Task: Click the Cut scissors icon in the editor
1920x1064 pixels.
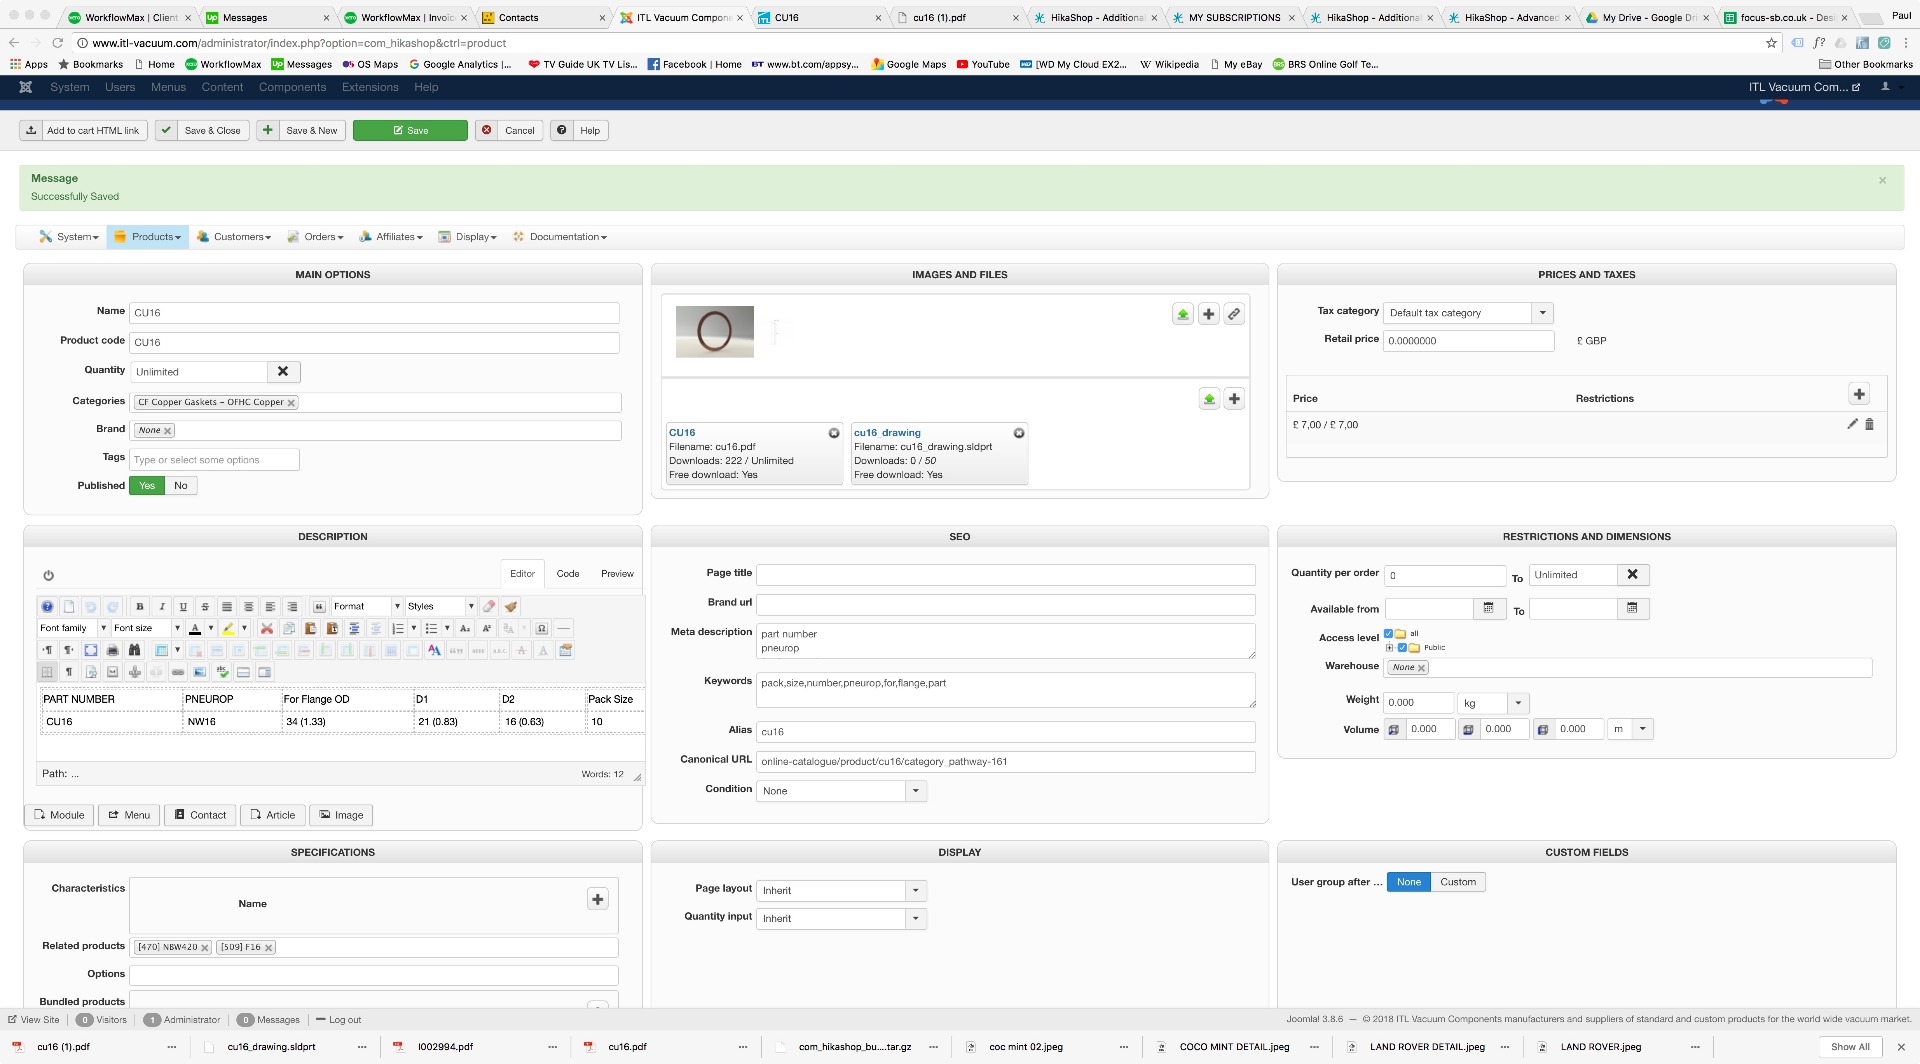Action: (267, 629)
